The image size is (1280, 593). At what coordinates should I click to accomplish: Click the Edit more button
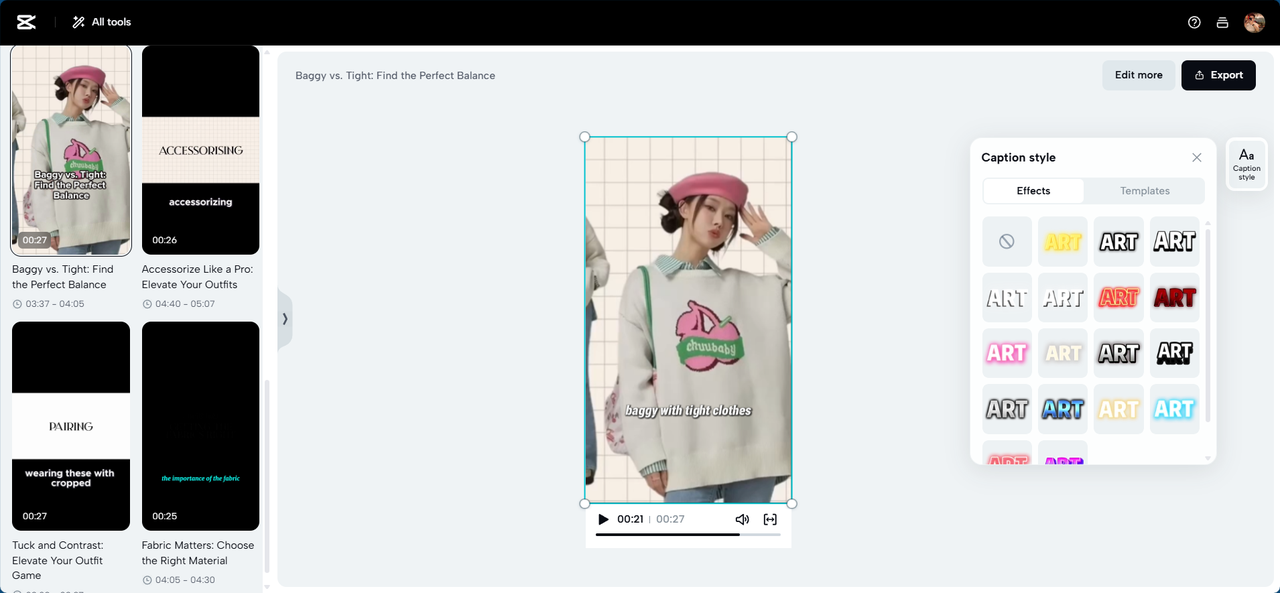(1139, 75)
